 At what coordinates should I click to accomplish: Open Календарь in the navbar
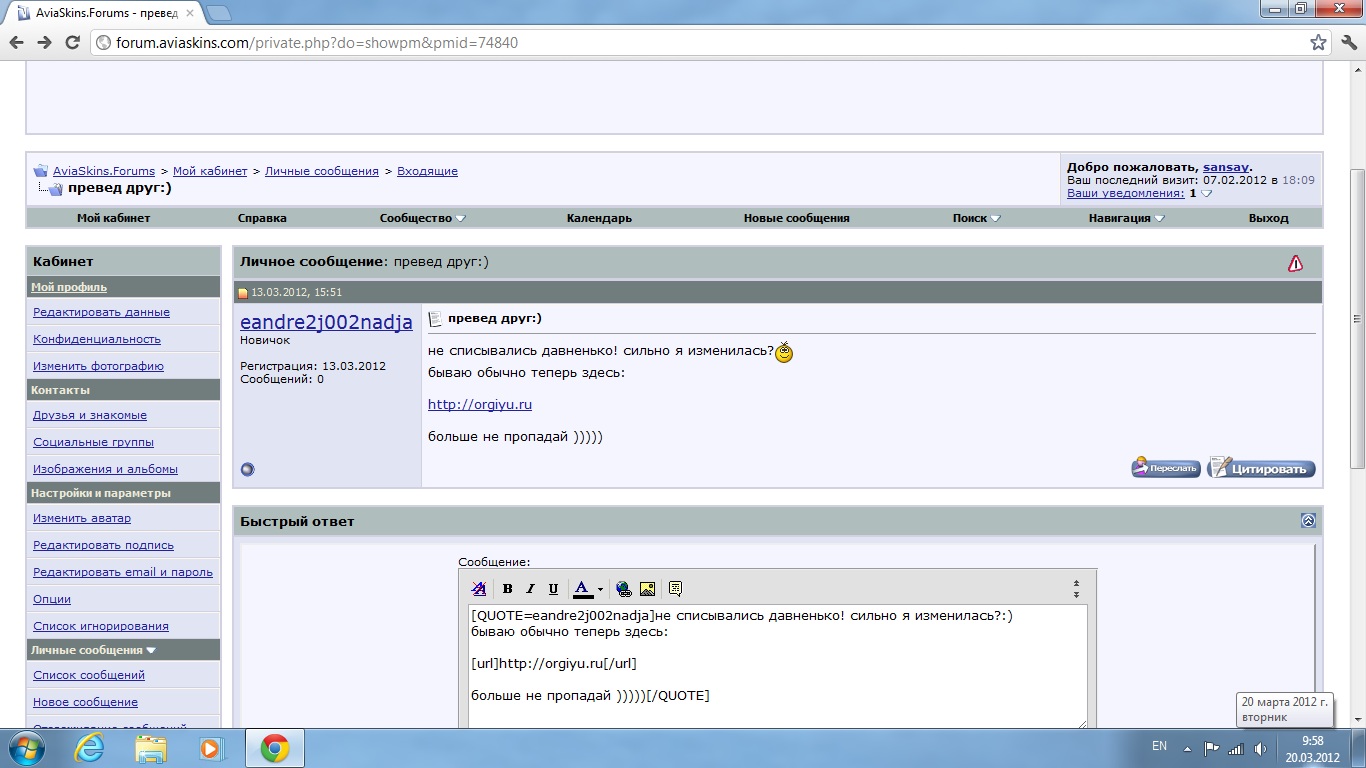(x=599, y=218)
